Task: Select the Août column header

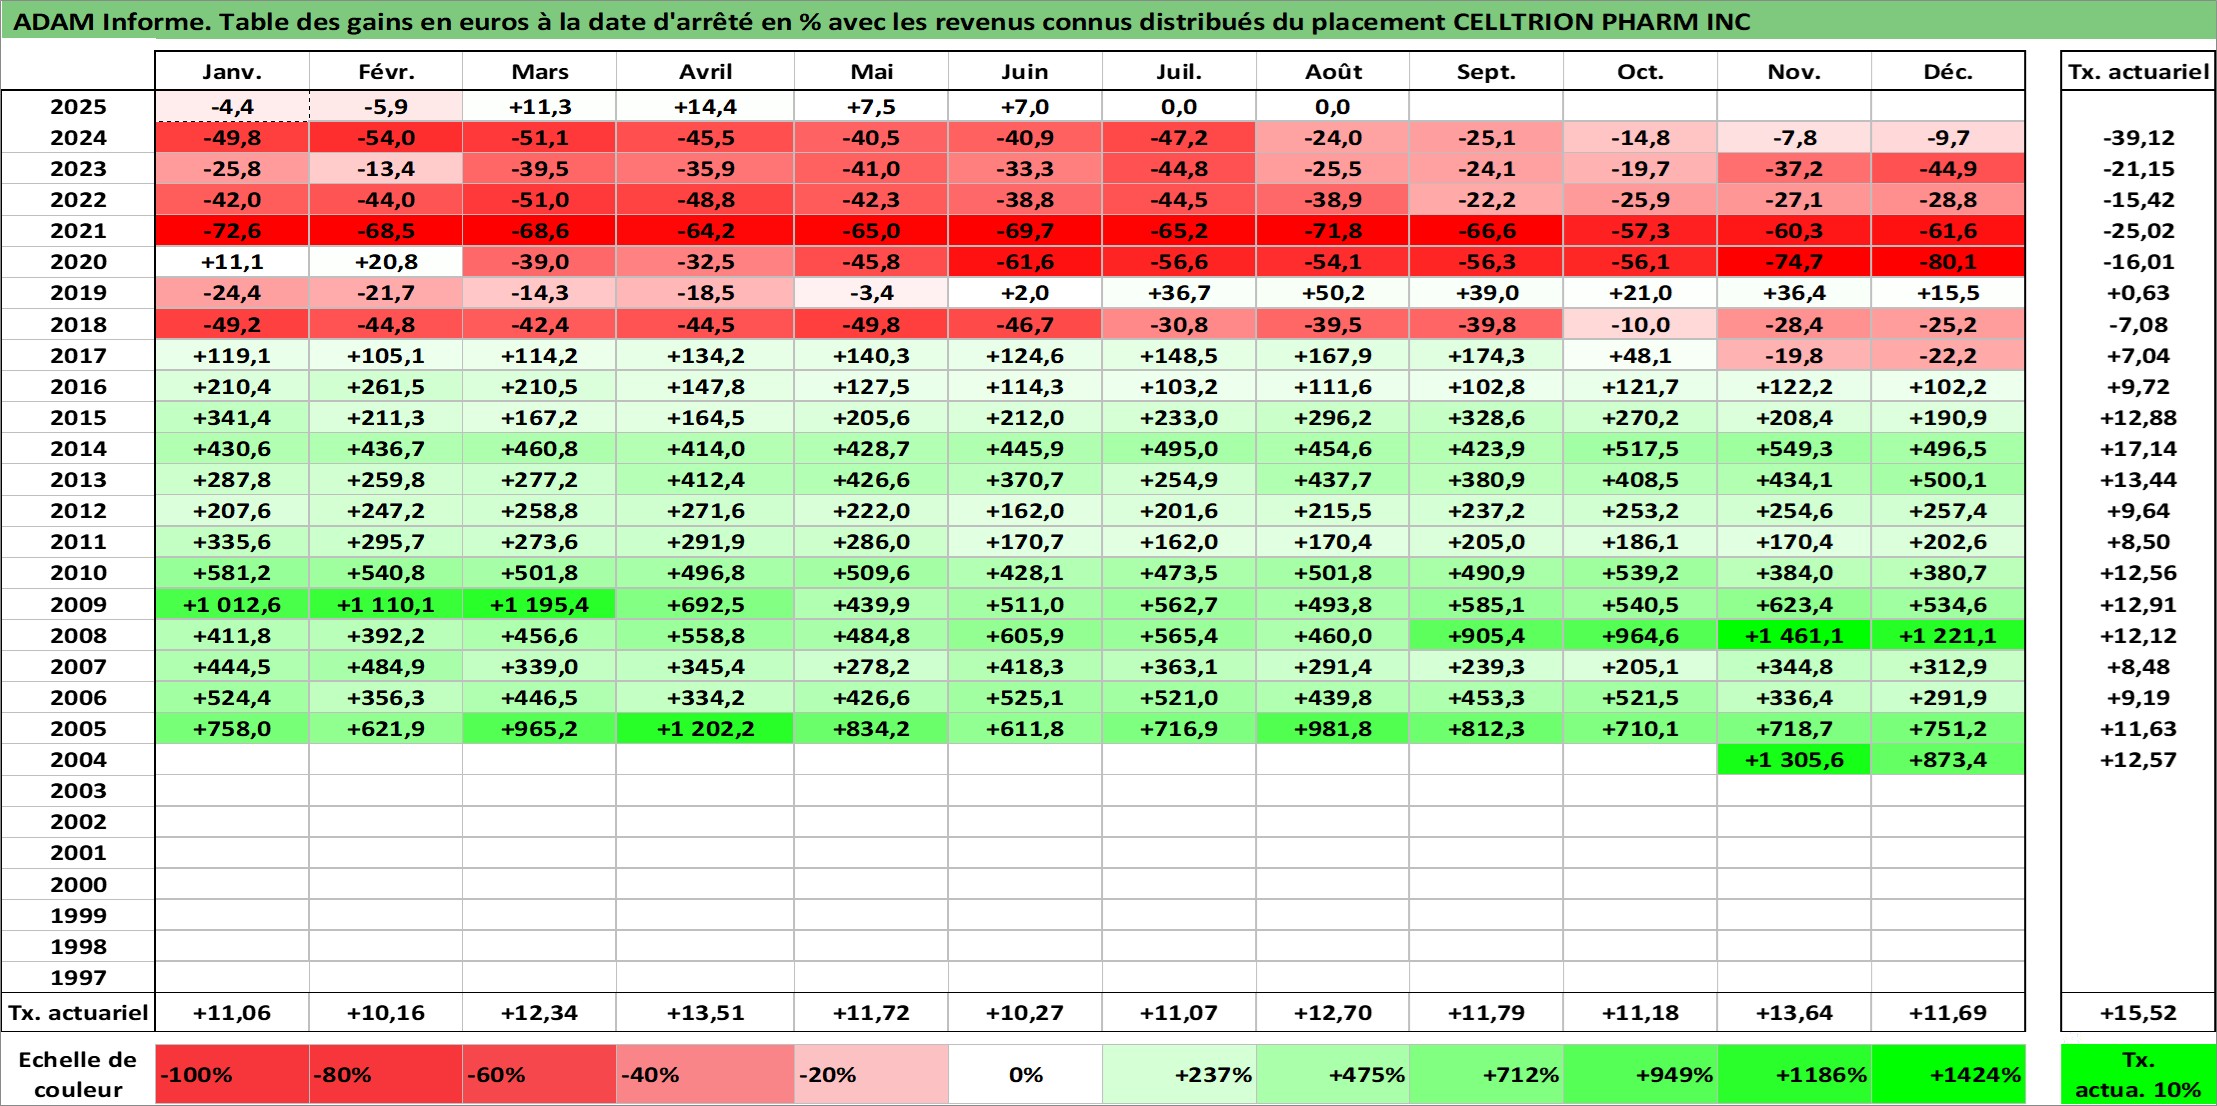Action: 1332,71
